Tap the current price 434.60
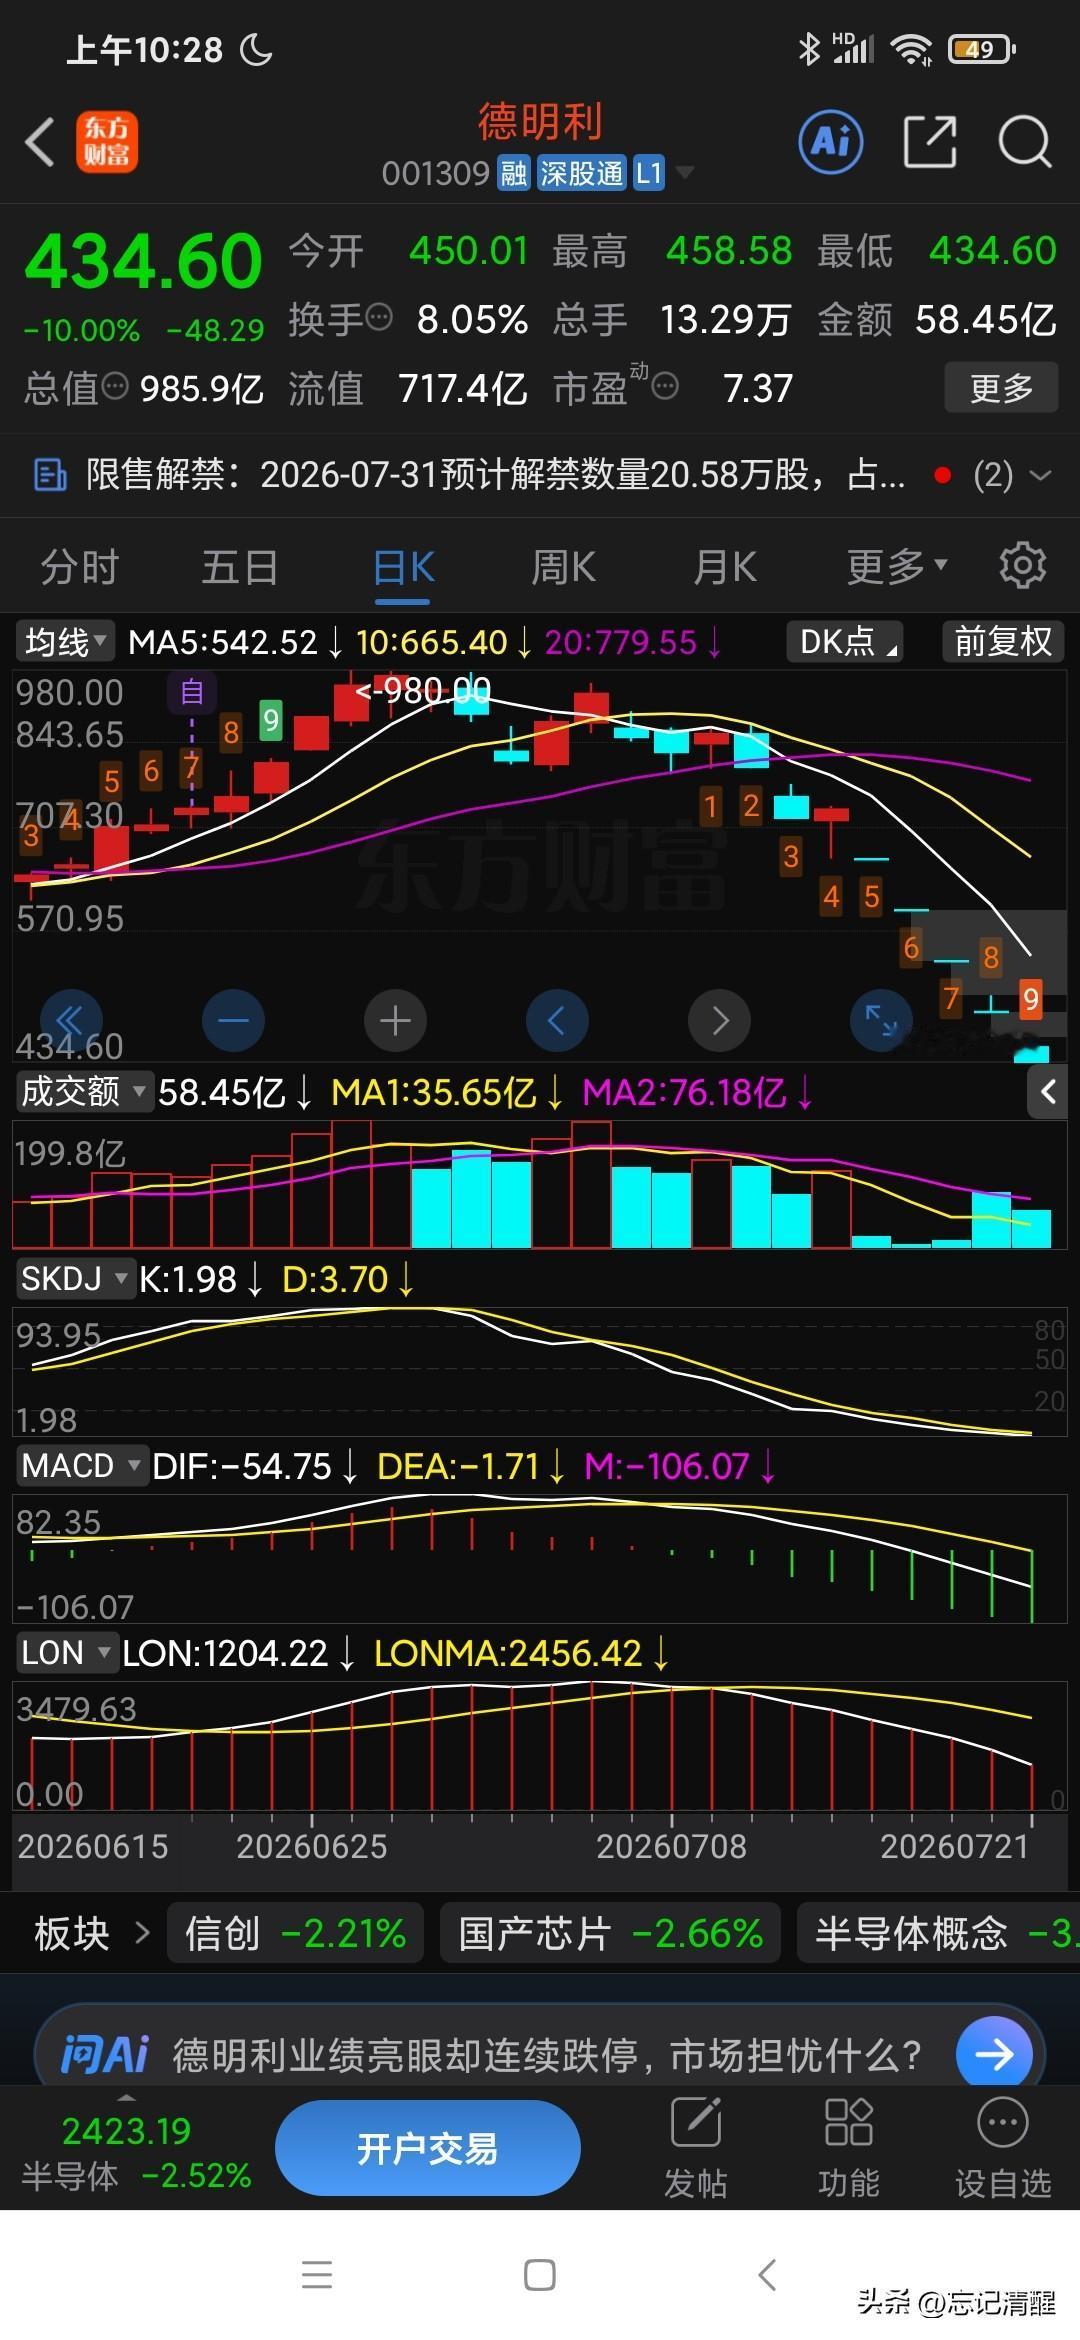The image size is (1080, 2340). (x=143, y=261)
